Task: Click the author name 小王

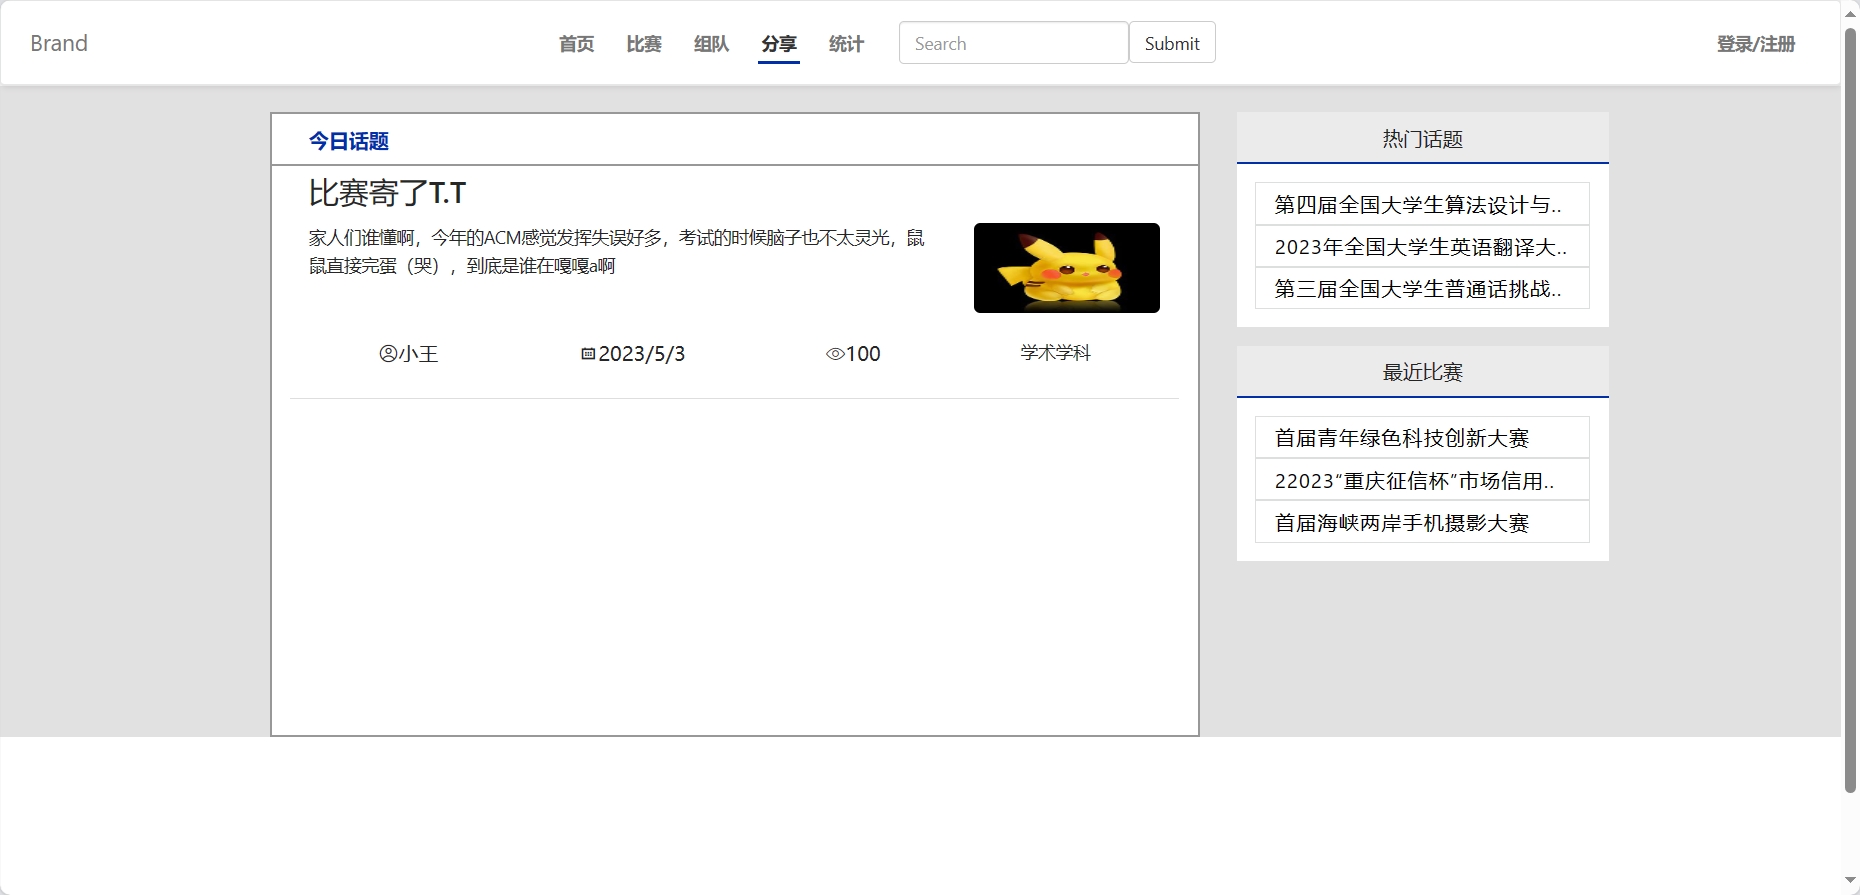Action: 418,354
